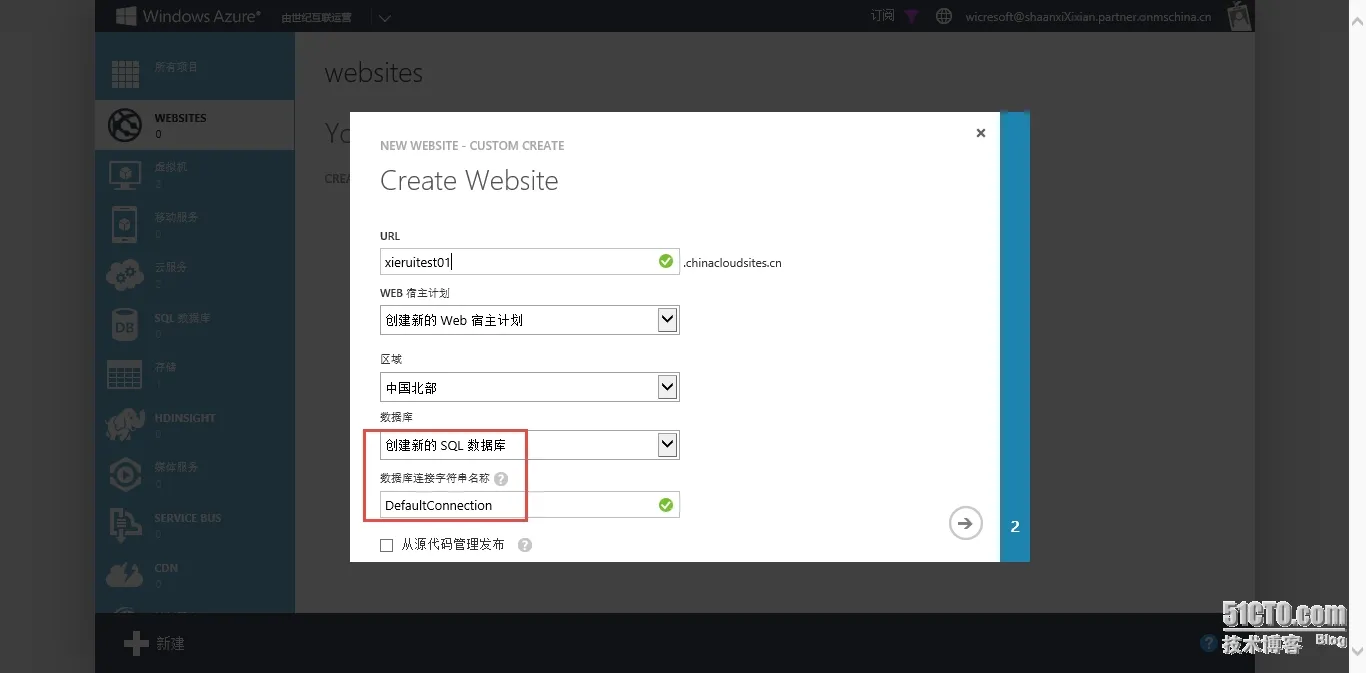Select the 虚拟机 menu label
This screenshot has height=673, width=1366.
click(171, 167)
